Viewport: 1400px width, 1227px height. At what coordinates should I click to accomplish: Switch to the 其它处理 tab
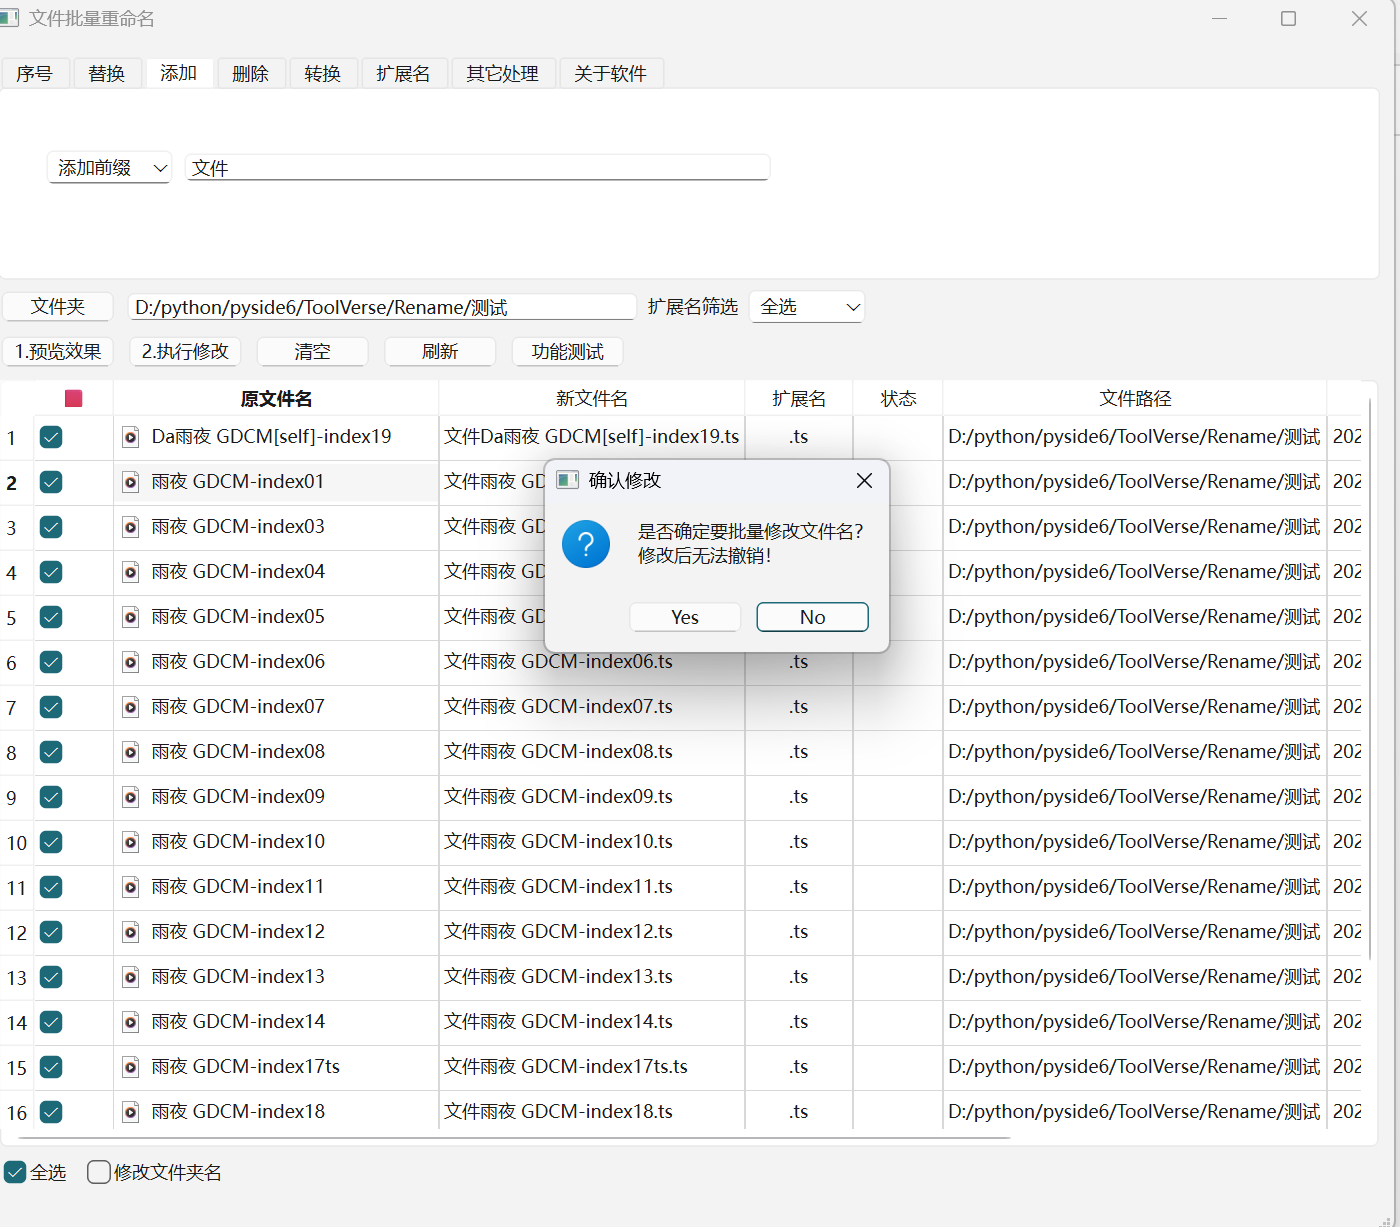click(503, 72)
